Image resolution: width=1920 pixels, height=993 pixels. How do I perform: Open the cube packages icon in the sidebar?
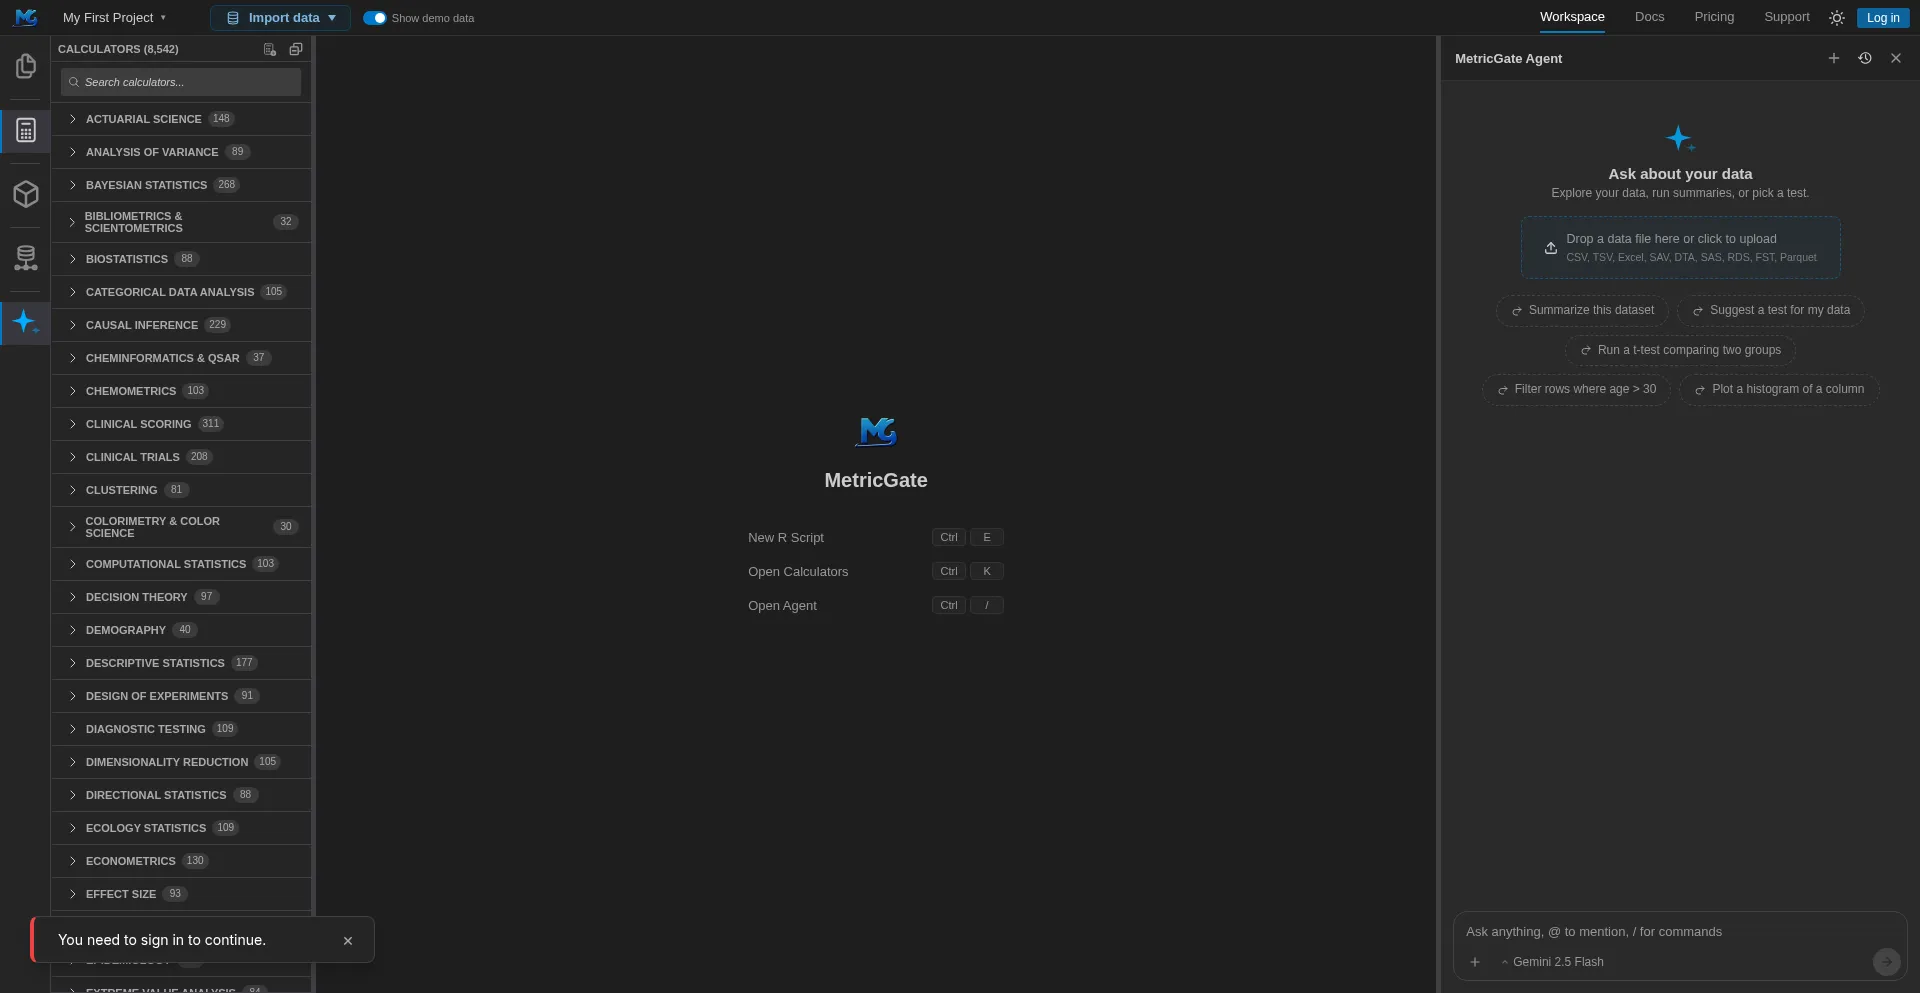pos(26,194)
